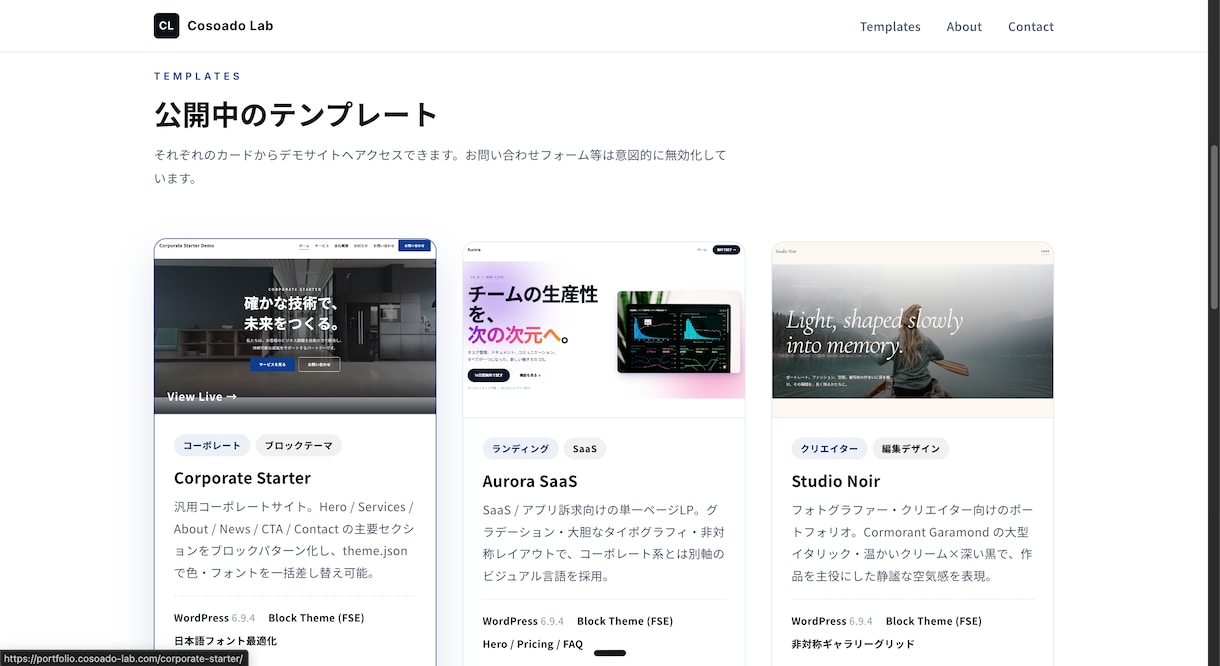Select the SaaS tag
This screenshot has width=1220, height=666.
[x=585, y=449]
